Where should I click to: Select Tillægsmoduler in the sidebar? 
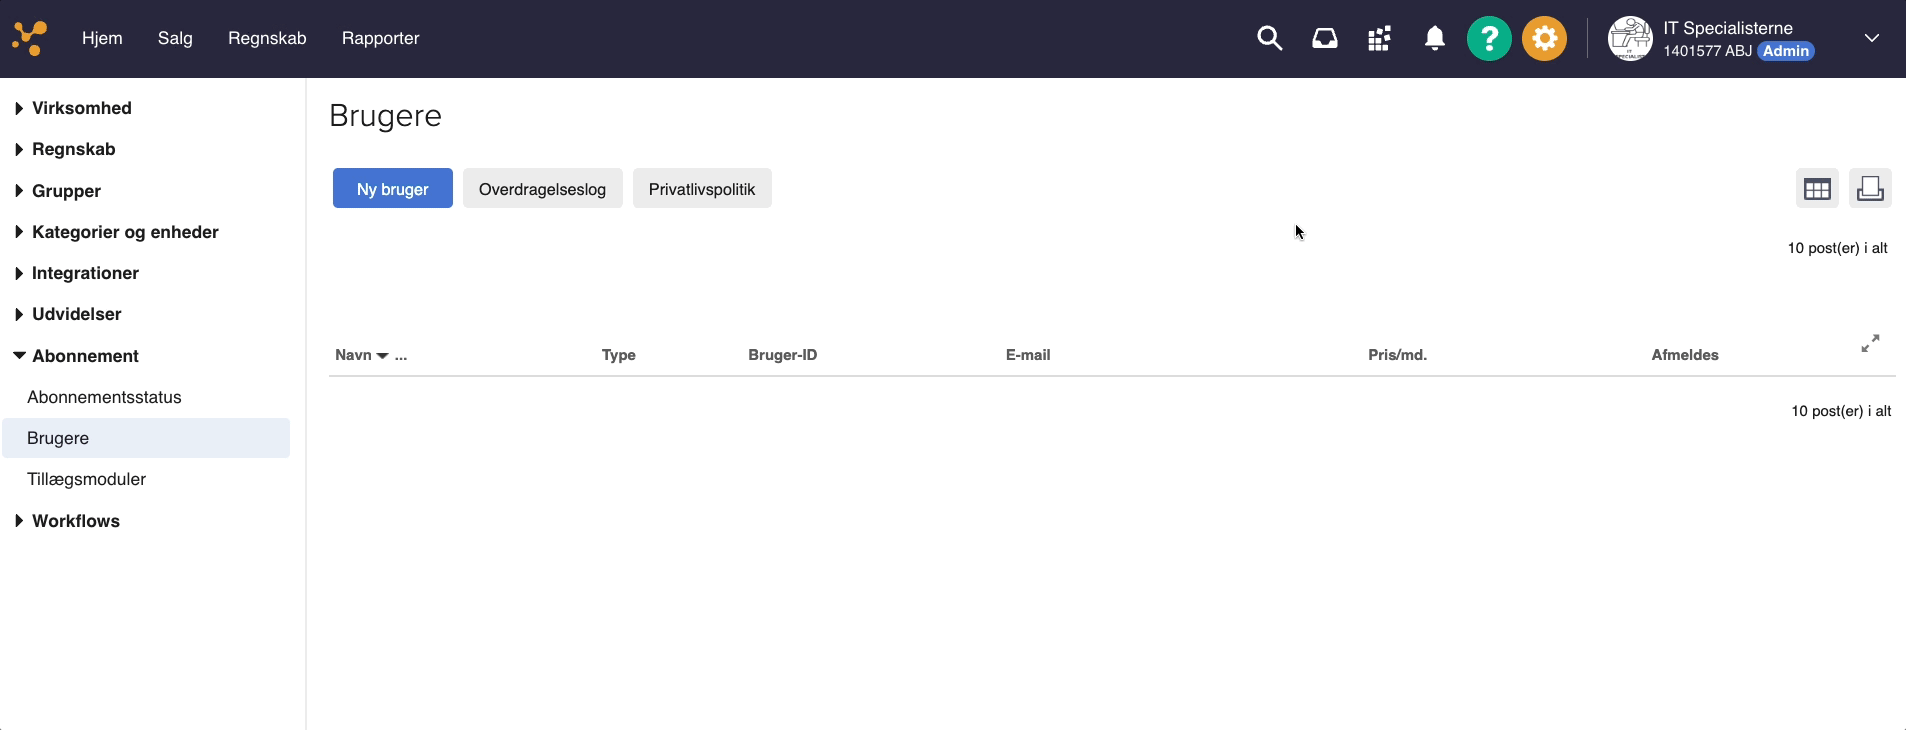tap(86, 479)
